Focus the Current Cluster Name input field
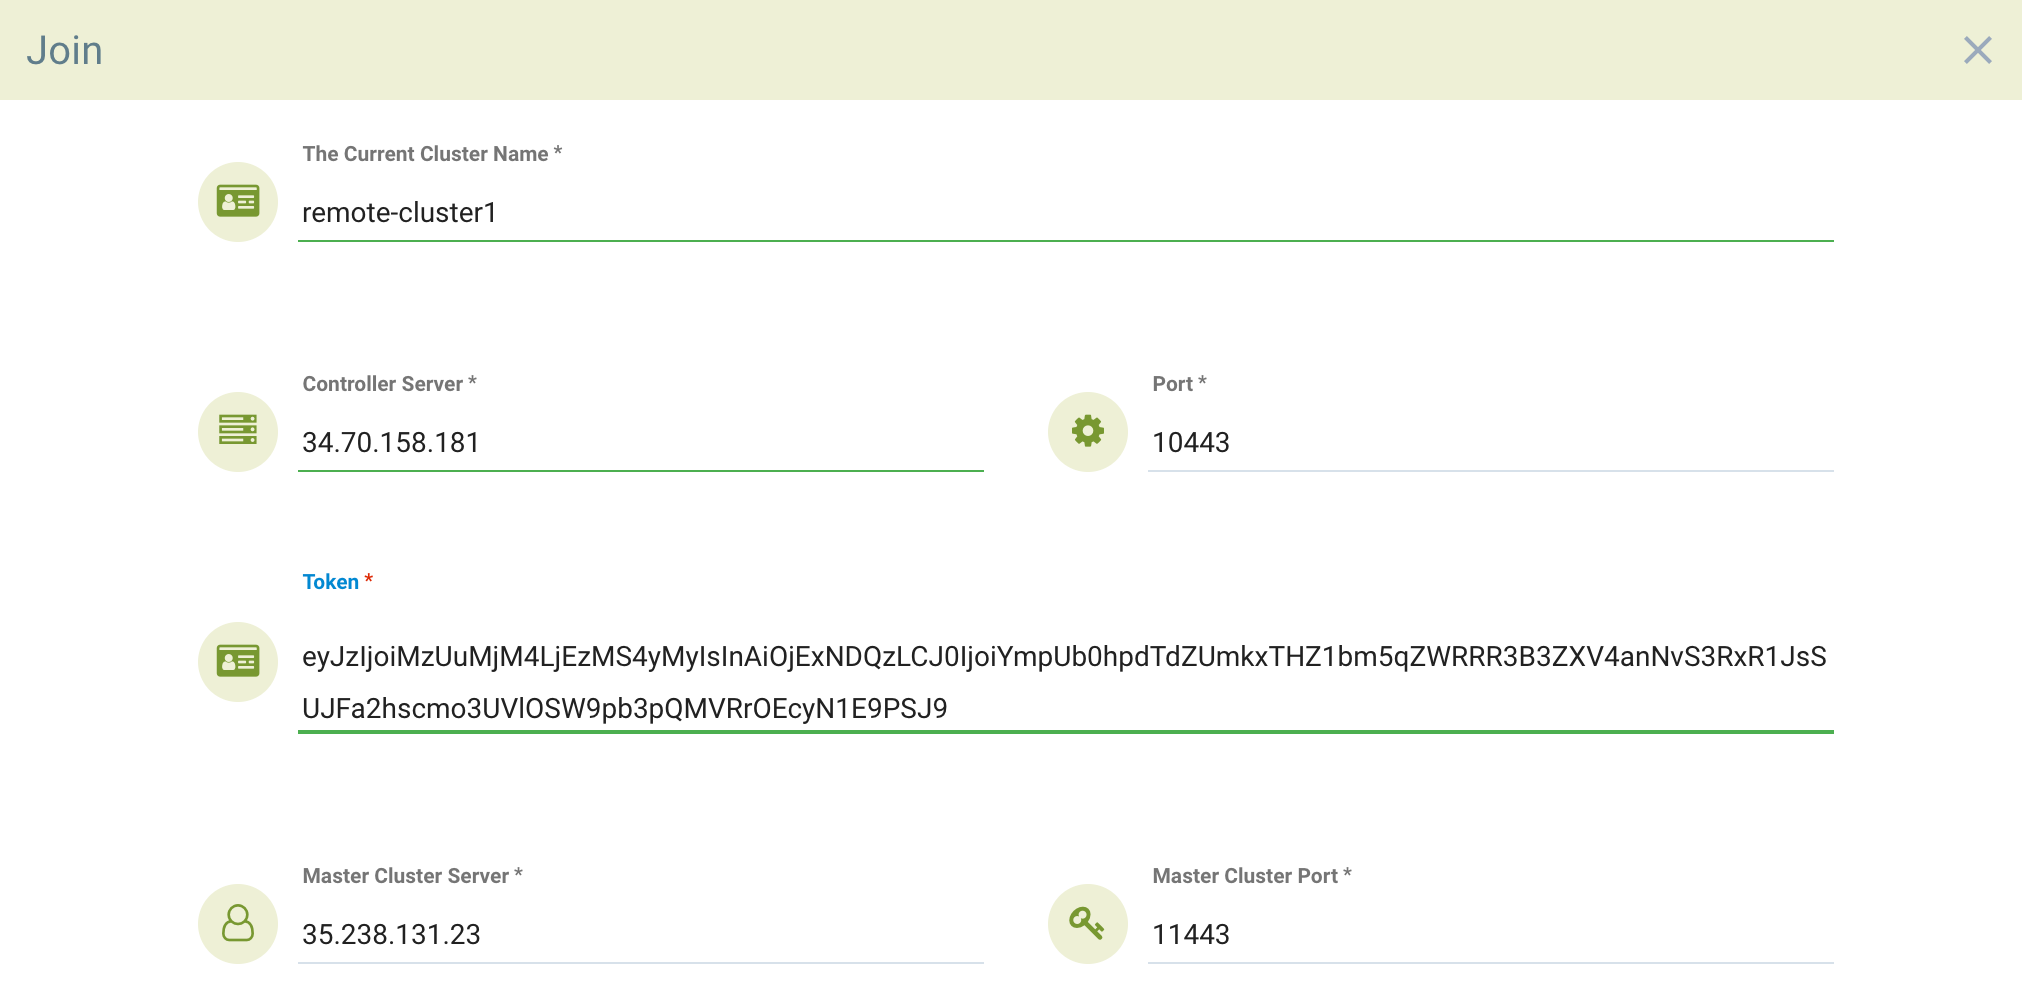This screenshot has height=994, width=2022. click(1065, 213)
